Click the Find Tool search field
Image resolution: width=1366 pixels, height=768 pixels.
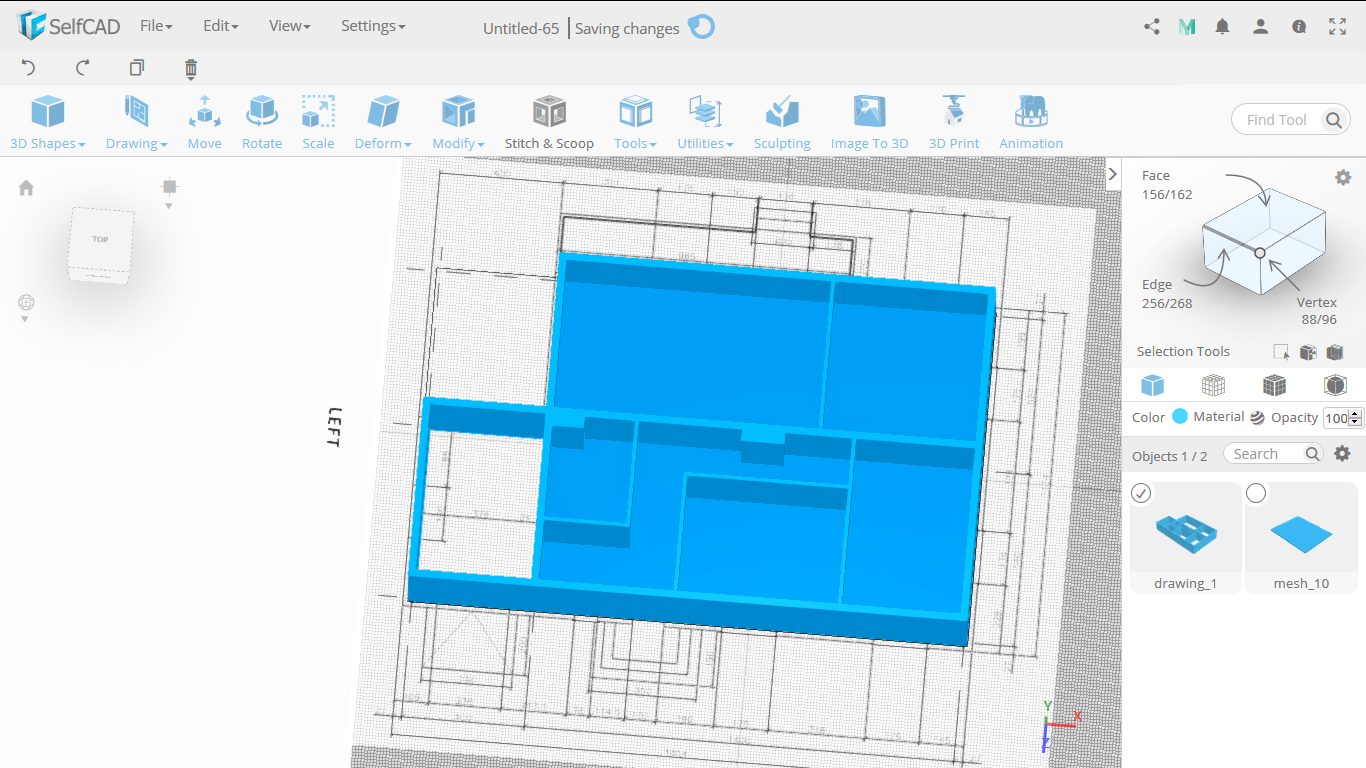click(x=1276, y=120)
